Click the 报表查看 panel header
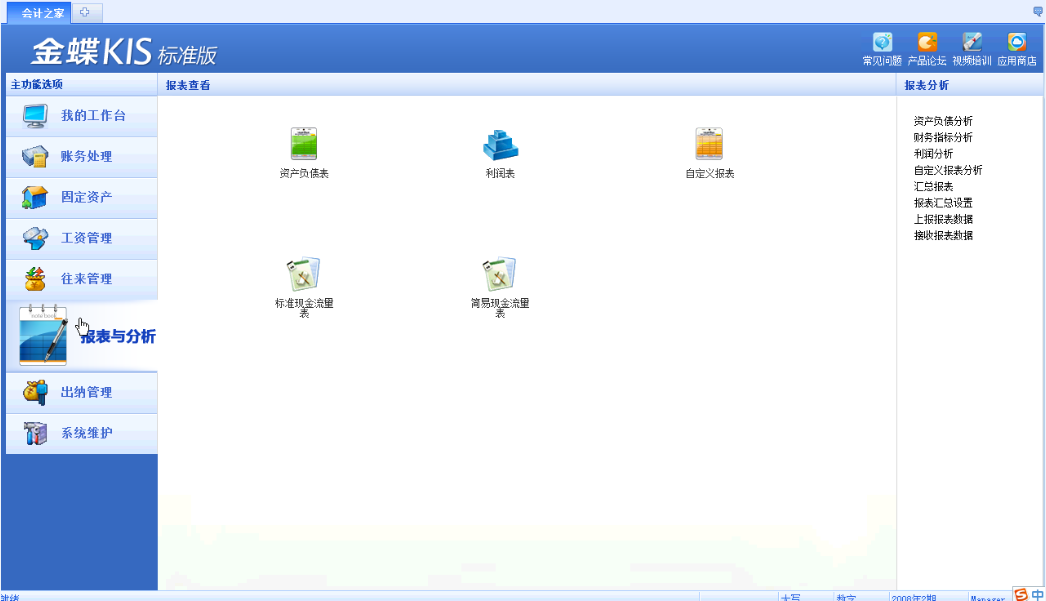Viewport: 1046px width, 601px height. [x=188, y=85]
